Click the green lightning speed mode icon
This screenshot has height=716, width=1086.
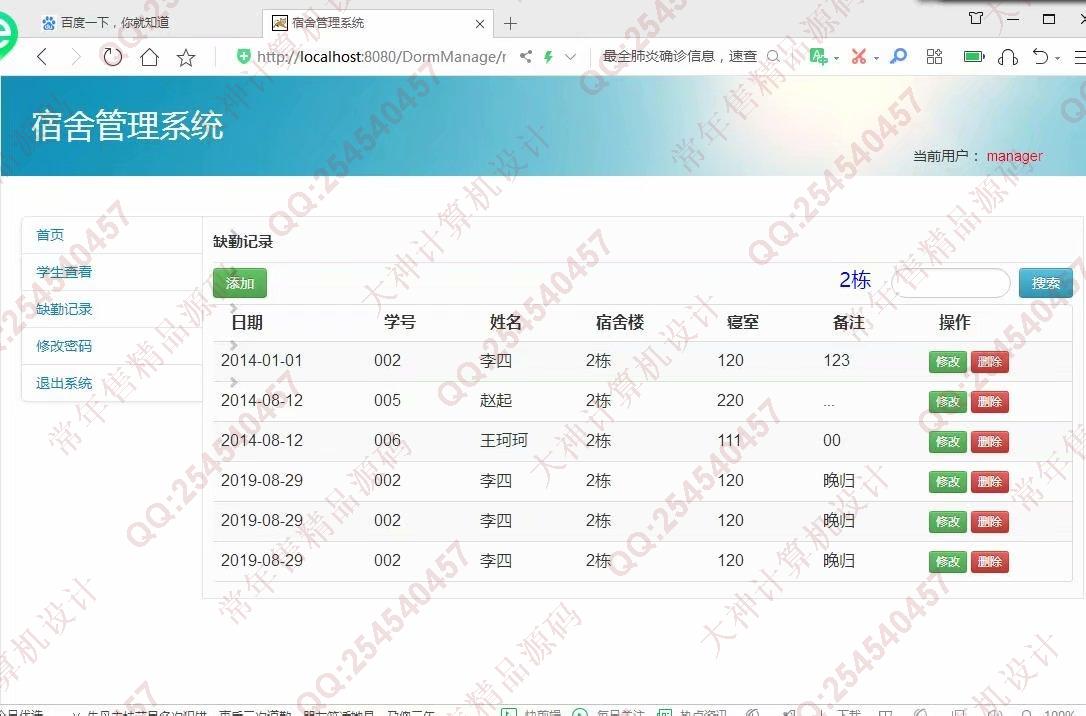pyautogui.click(x=548, y=56)
